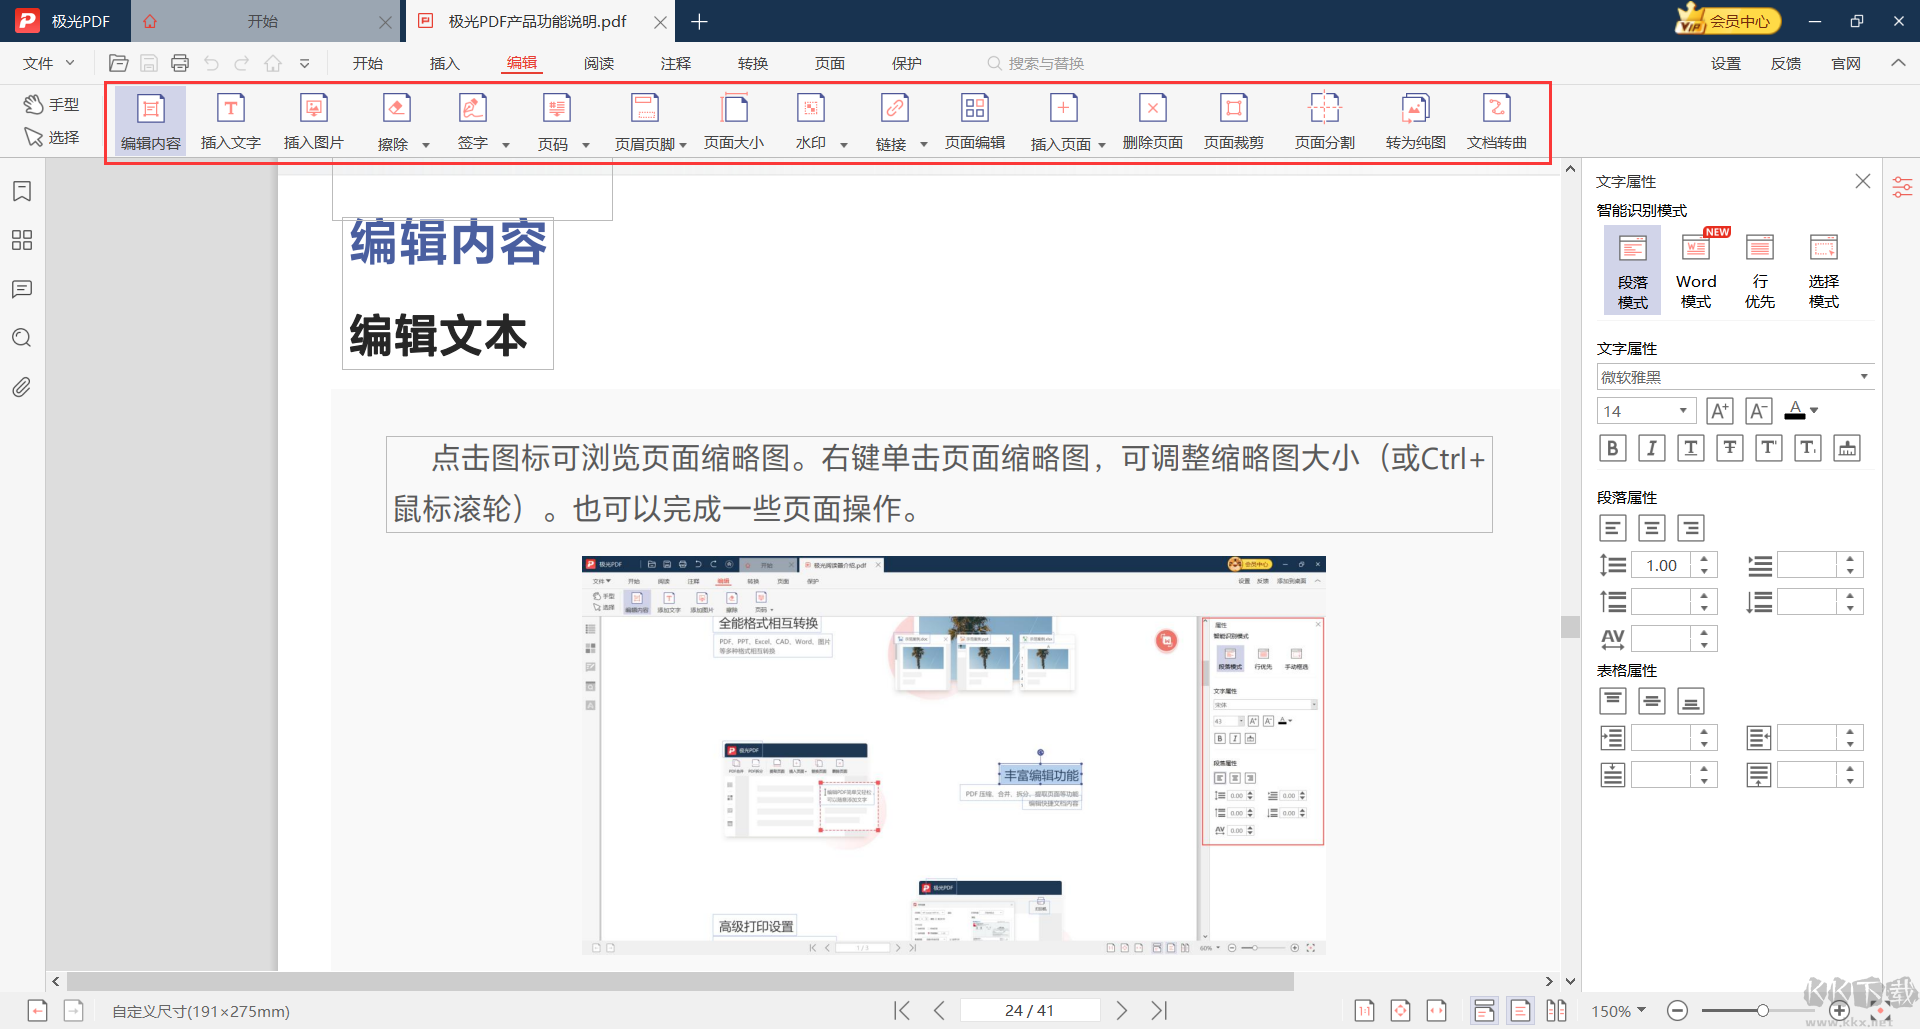
Task: Switch to the 保护 ribbon tab
Action: point(907,63)
